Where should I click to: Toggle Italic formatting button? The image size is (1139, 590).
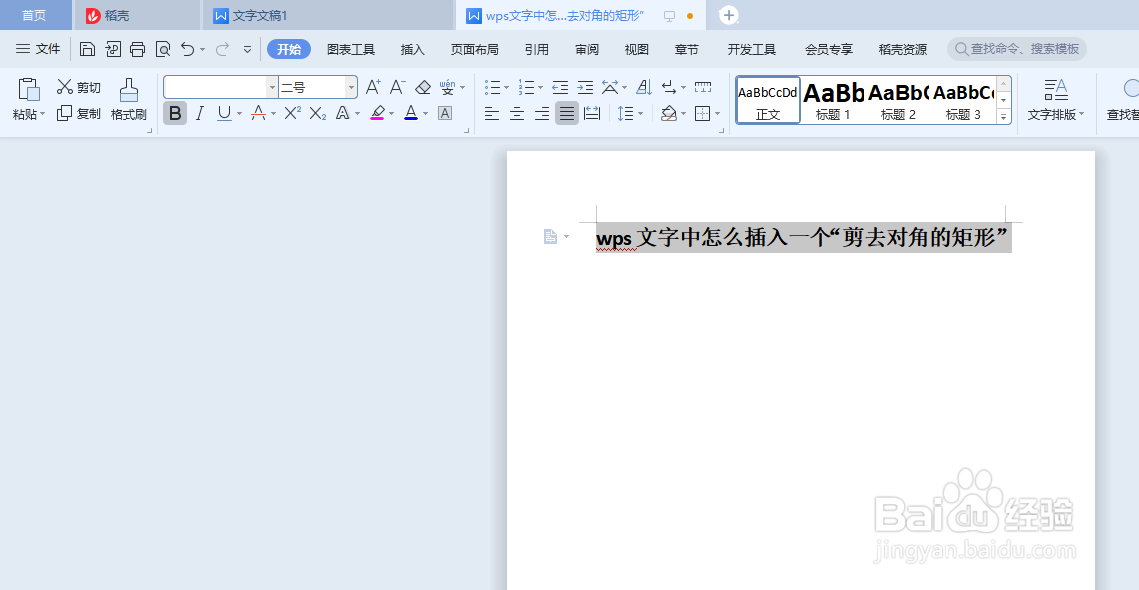tap(200, 113)
